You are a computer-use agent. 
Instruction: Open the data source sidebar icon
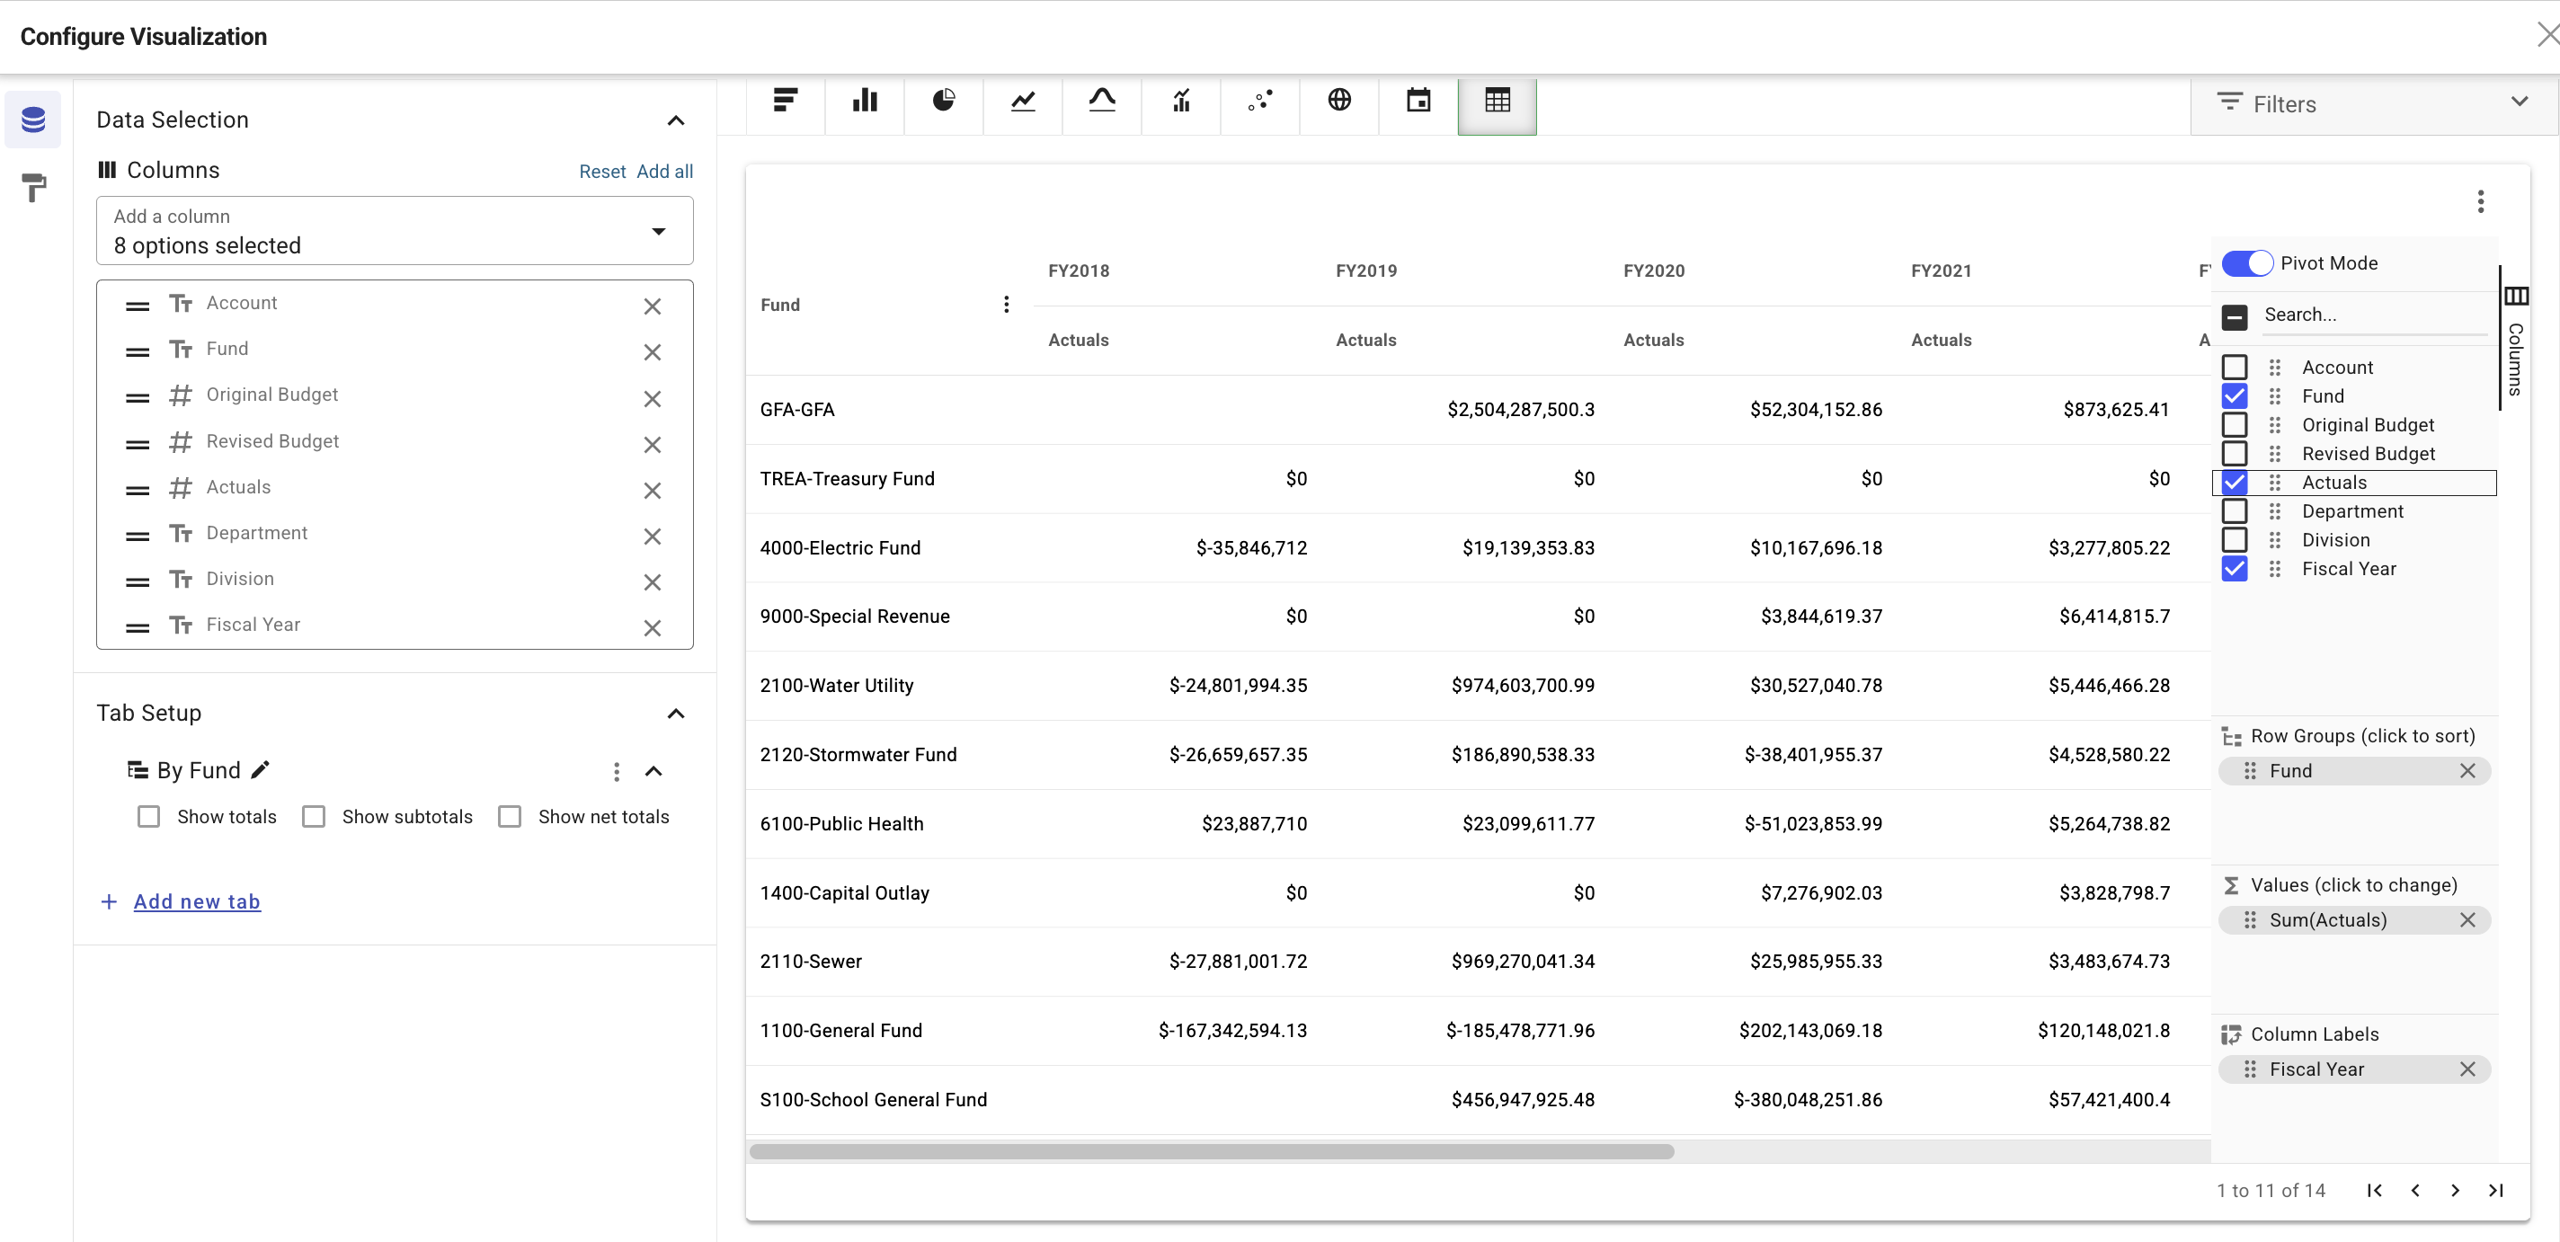tap(33, 120)
